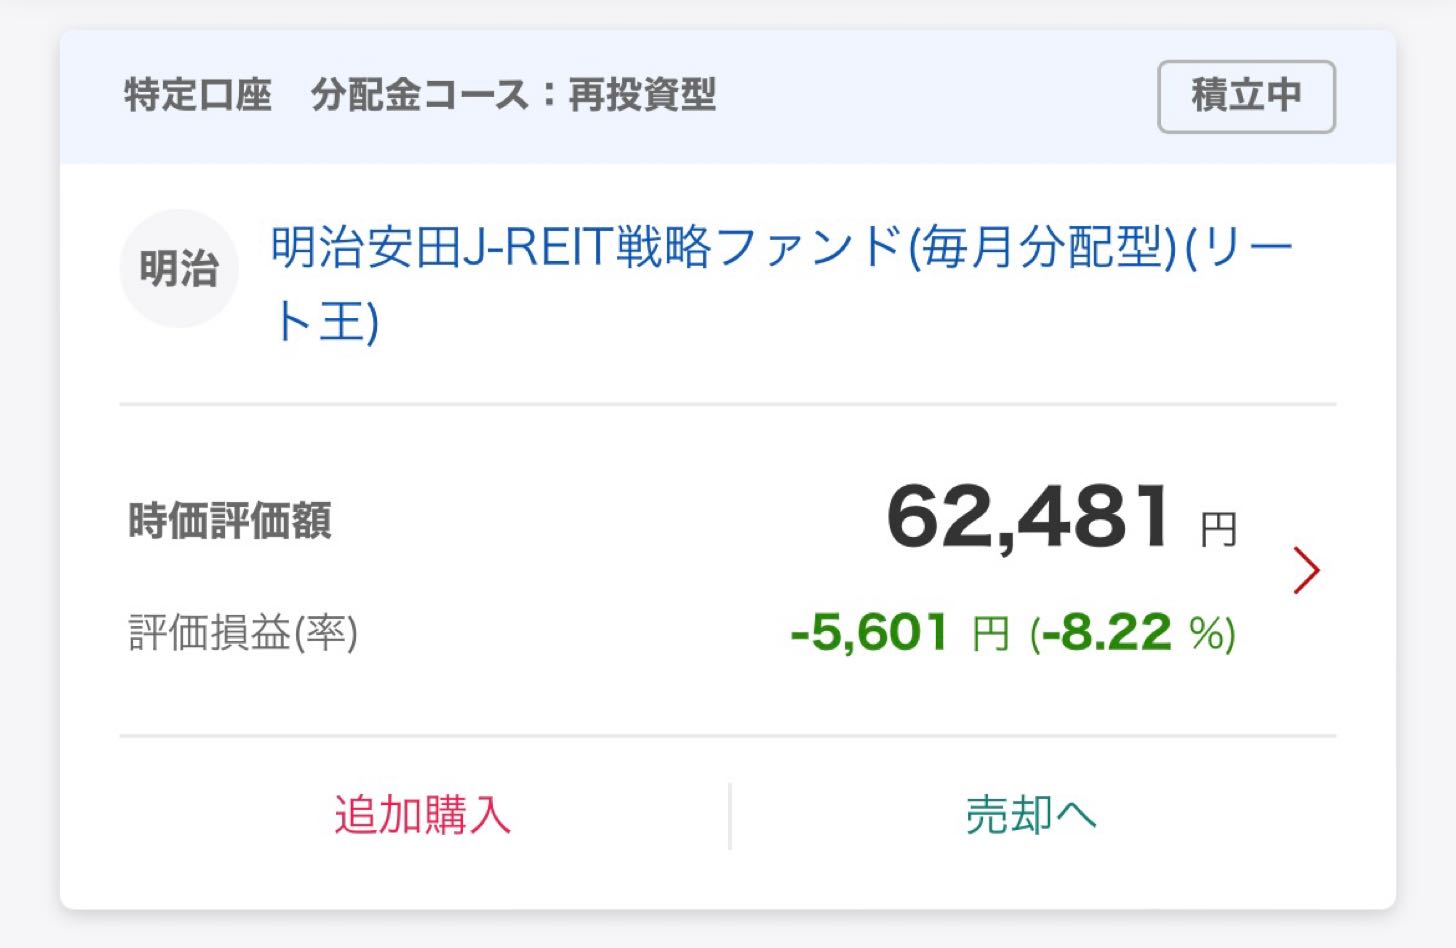Click the 特定口座 account label
This screenshot has height=948, width=1456.
[198, 95]
